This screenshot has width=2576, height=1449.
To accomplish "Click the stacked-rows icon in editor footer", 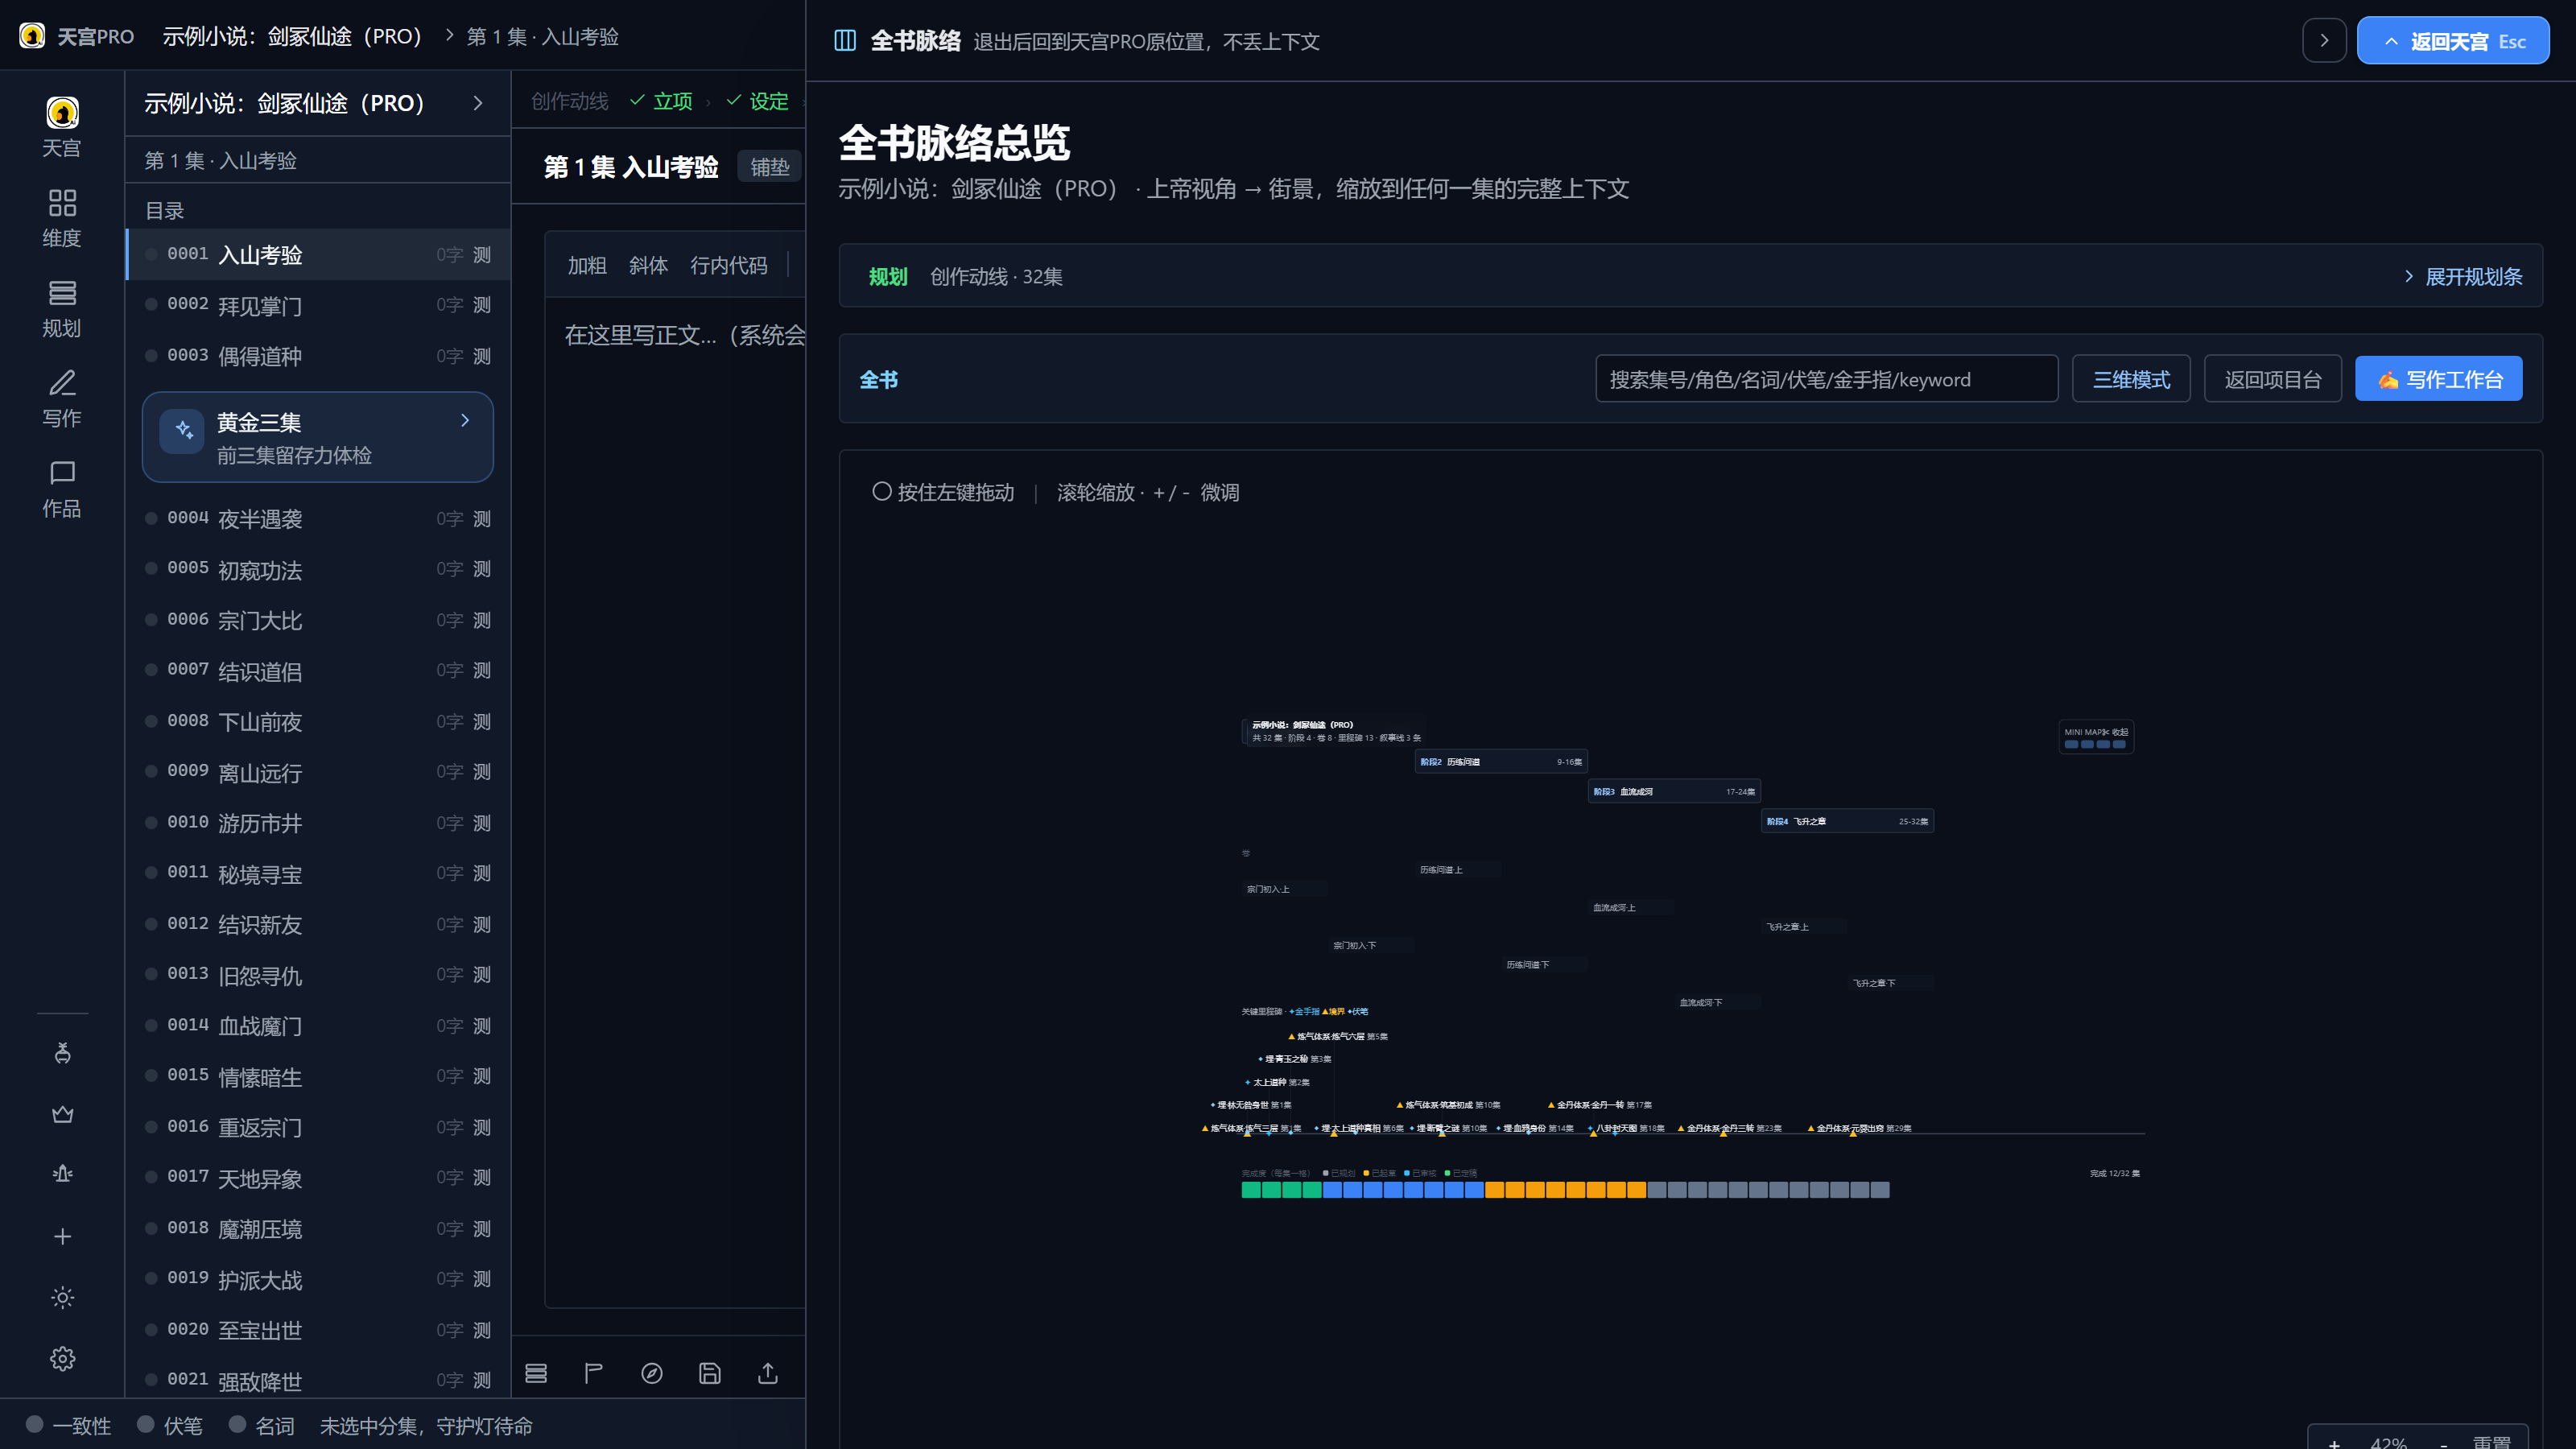I will pos(536,1373).
